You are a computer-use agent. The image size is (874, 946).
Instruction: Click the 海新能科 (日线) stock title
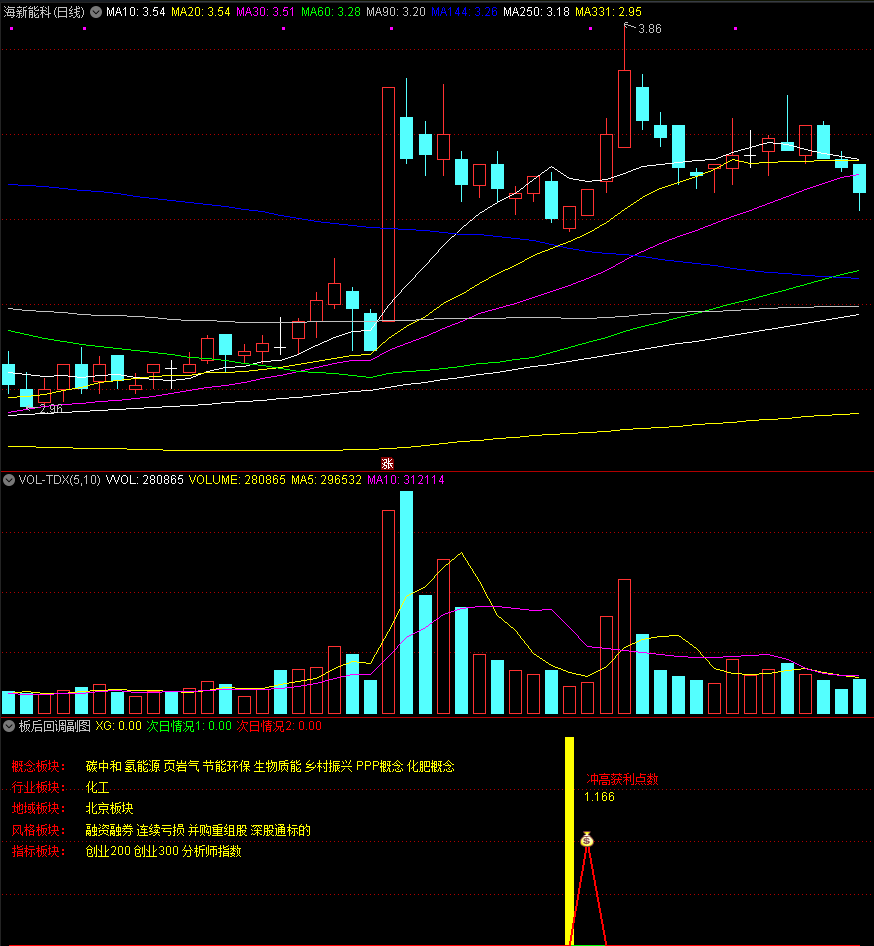pos(44,12)
